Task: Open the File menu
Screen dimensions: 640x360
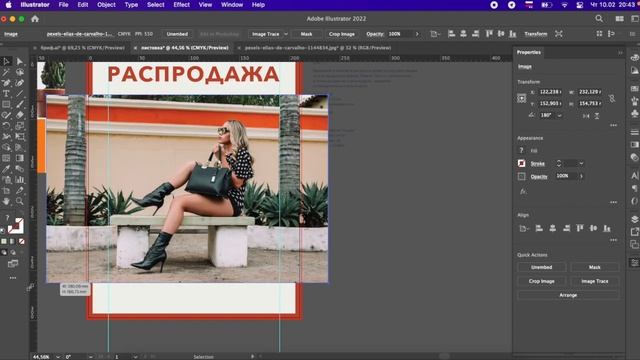Action: pos(63,5)
